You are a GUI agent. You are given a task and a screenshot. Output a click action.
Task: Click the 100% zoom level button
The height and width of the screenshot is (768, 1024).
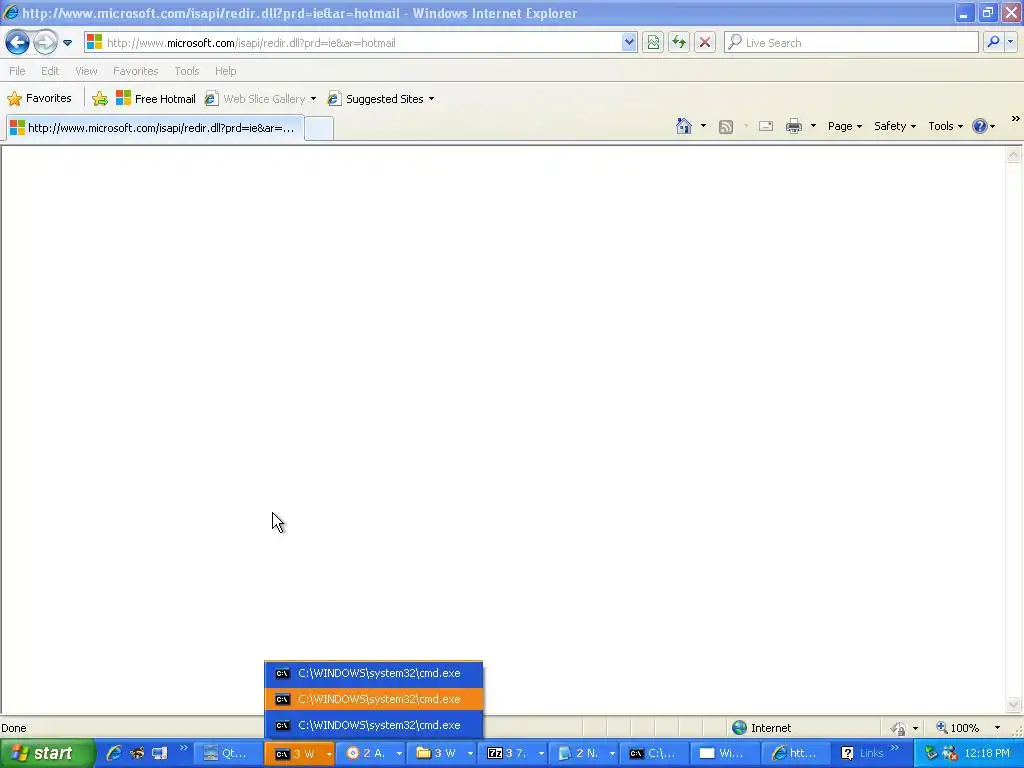tap(957, 728)
